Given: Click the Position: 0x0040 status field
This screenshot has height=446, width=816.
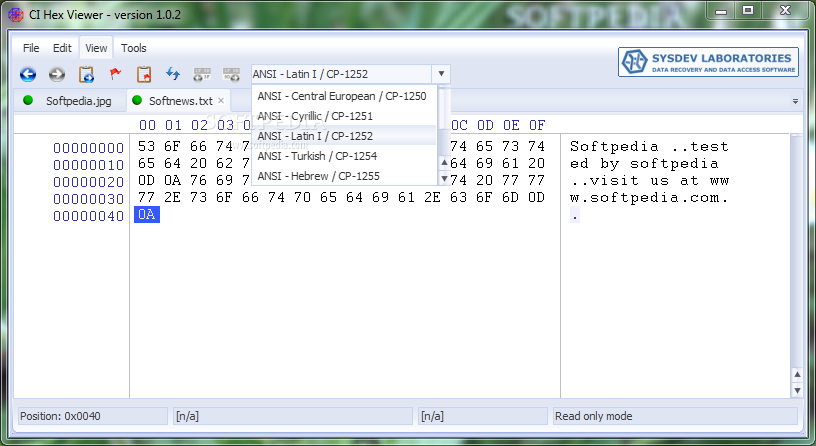Looking at the screenshot, I should [93, 416].
